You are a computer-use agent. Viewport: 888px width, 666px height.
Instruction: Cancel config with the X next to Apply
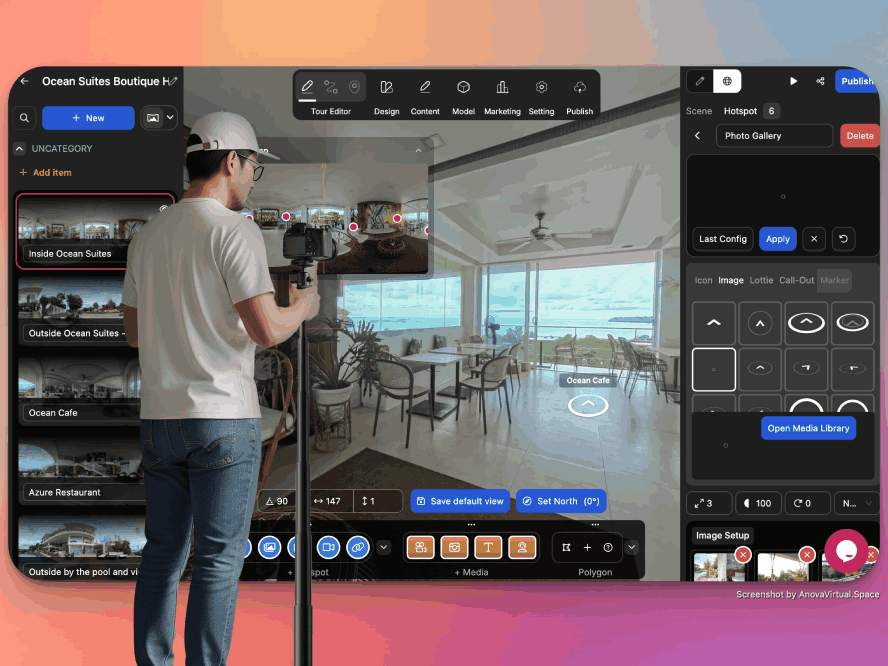(814, 239)
